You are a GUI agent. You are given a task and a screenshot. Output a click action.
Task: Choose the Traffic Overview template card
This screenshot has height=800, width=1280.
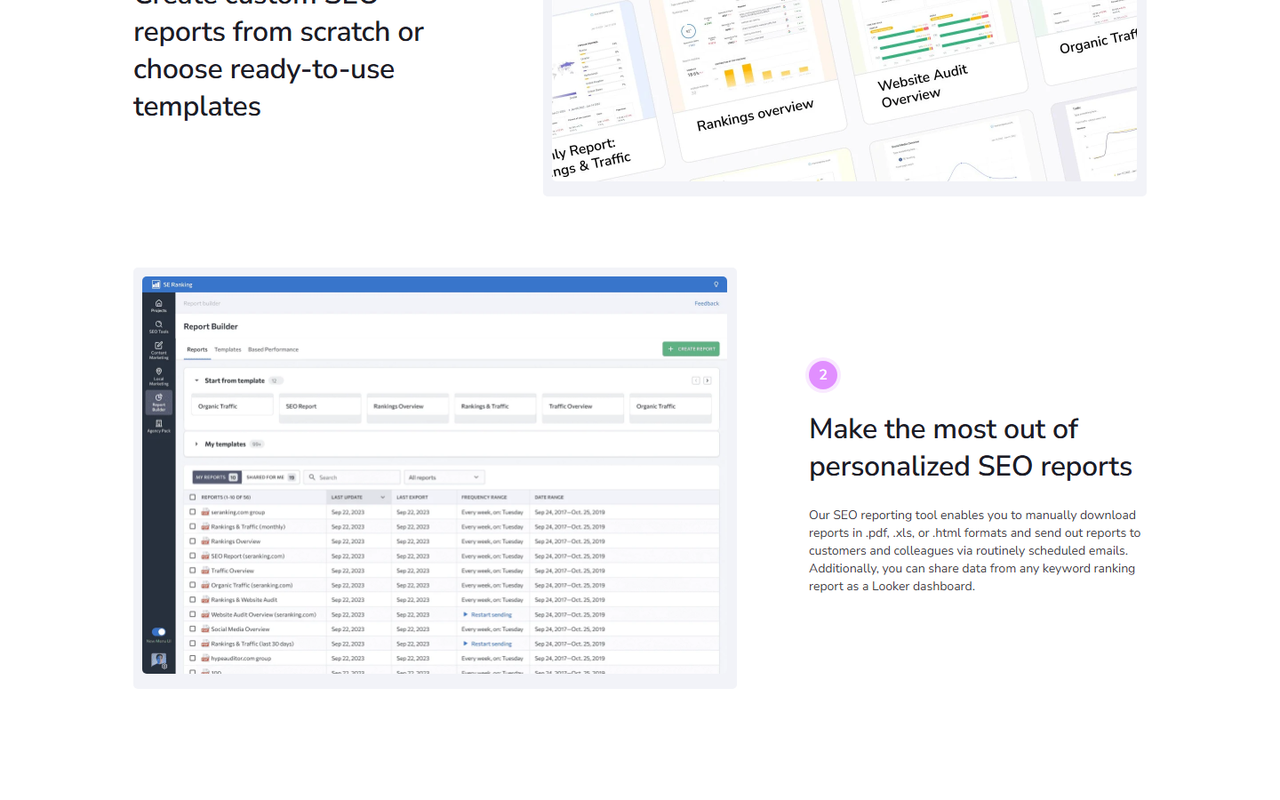coord(583,407)
